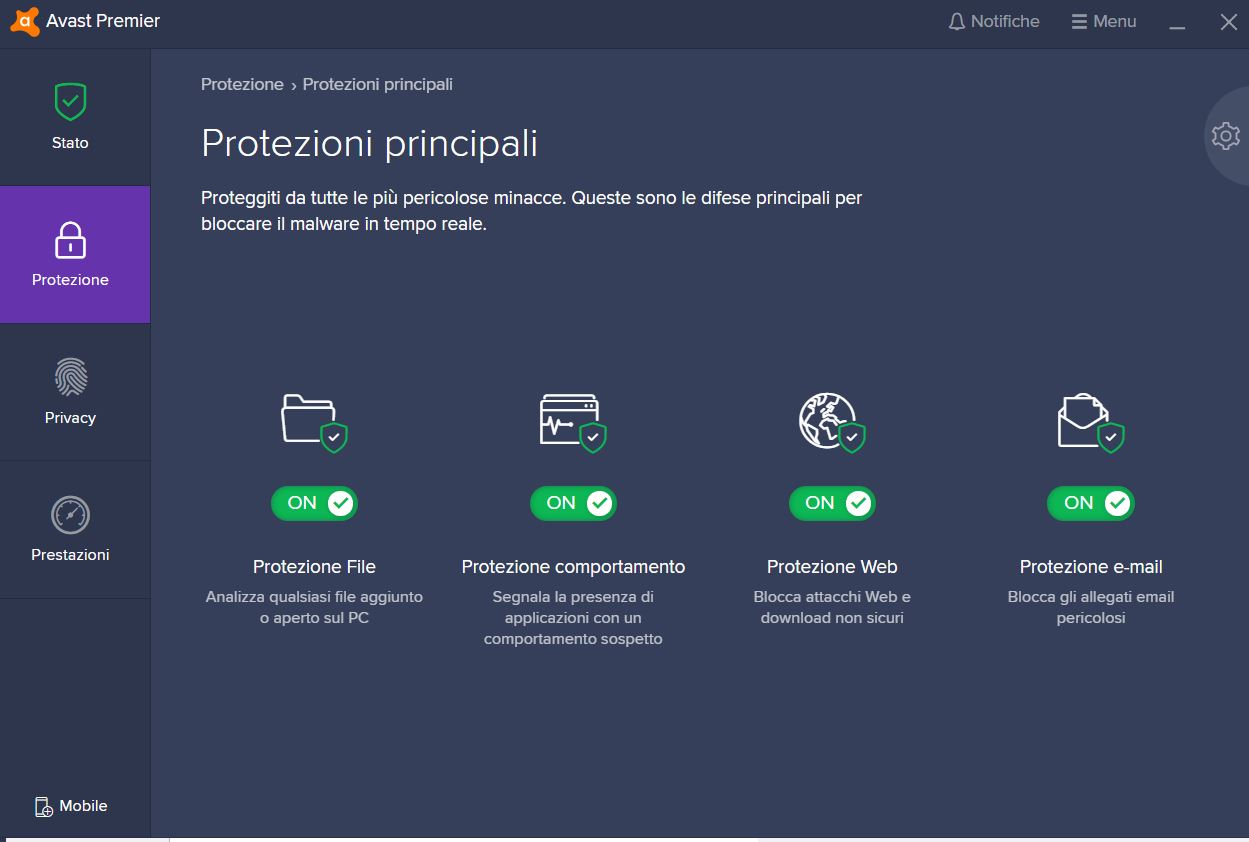Click the Notifiche bell icon
This screenshot has width=1249, height=842.
coord(957,21)
